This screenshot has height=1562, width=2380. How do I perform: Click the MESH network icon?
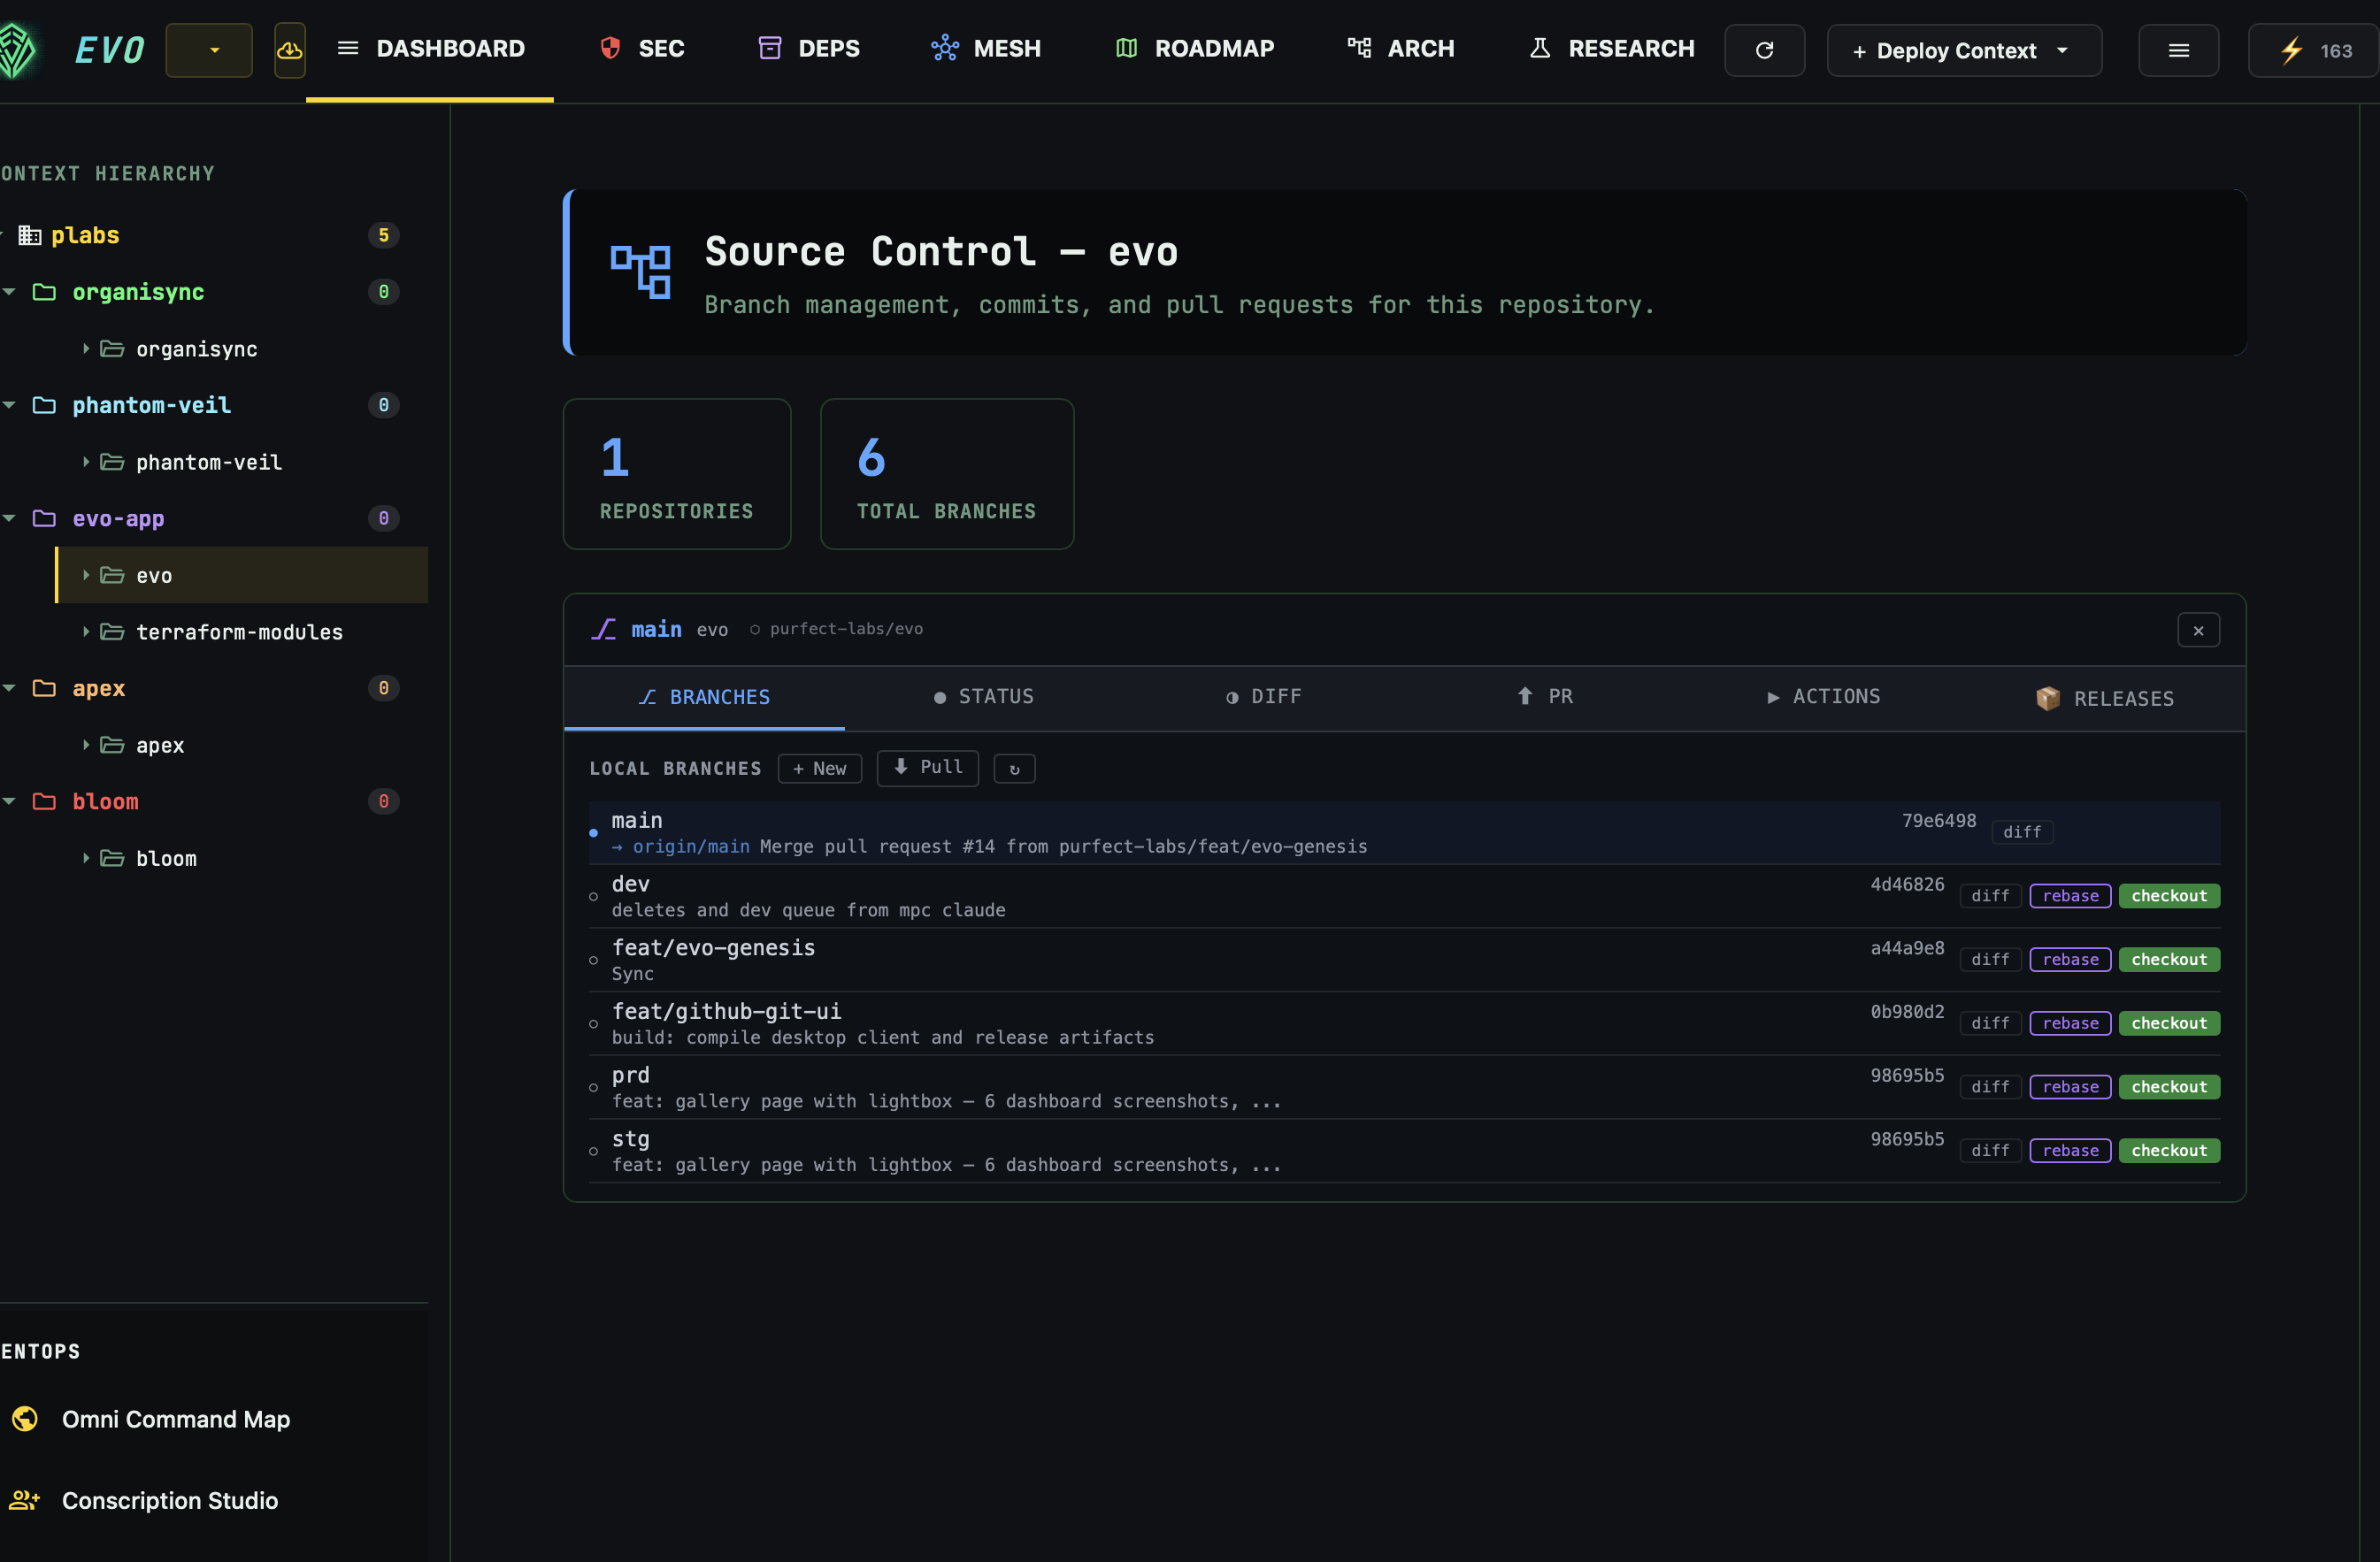(x=945, y=48)
